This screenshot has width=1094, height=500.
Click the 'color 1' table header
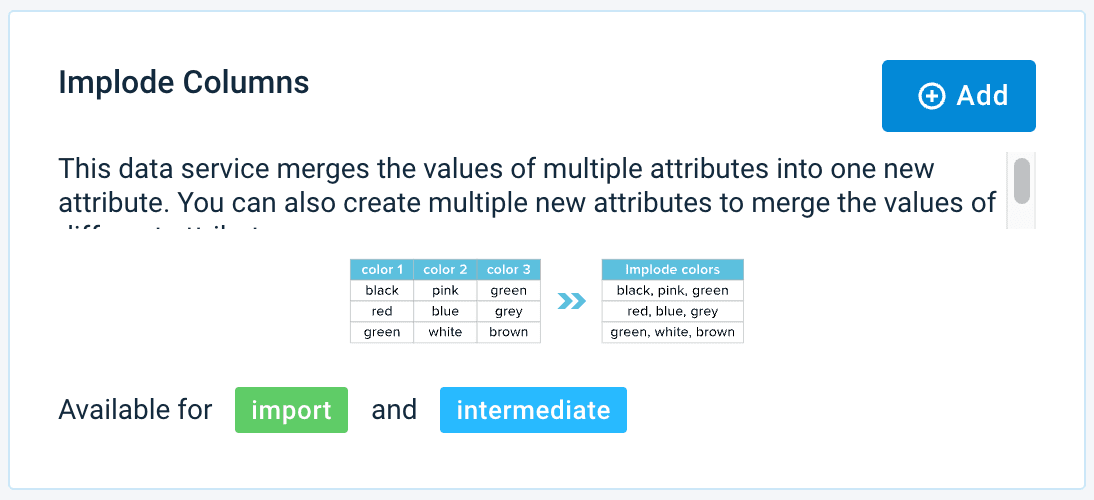(x=382, y=270)
